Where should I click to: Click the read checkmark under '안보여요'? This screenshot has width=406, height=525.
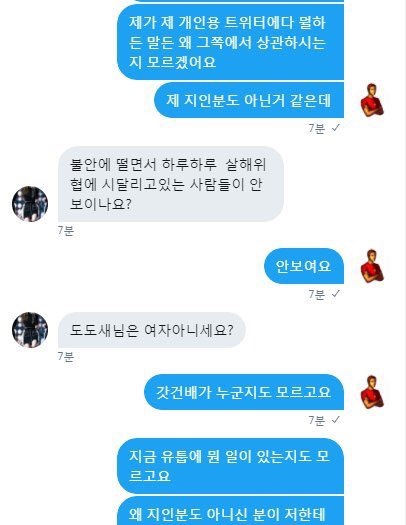(x=335, y=294)
